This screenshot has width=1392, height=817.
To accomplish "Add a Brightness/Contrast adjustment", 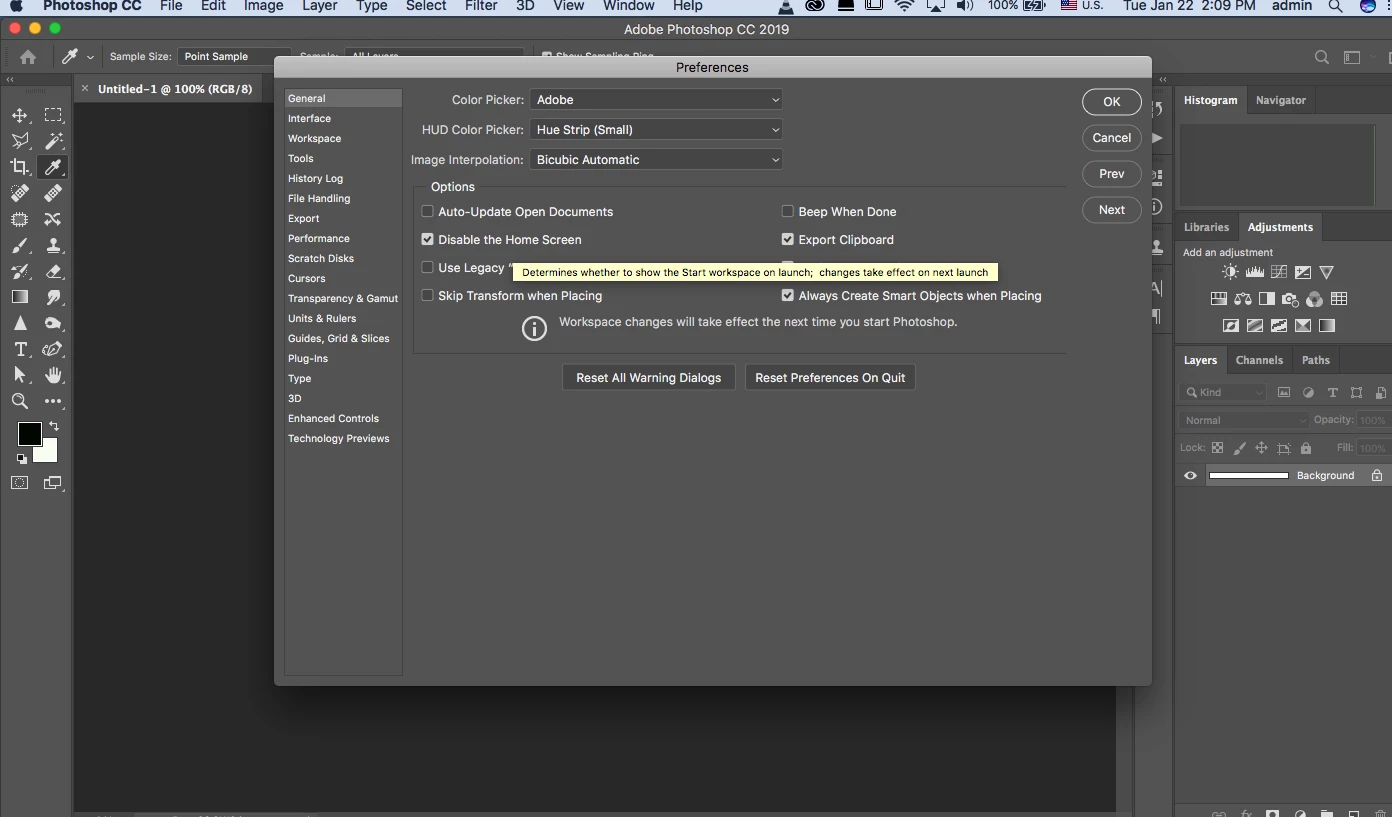I will [x=1230, y=272].
